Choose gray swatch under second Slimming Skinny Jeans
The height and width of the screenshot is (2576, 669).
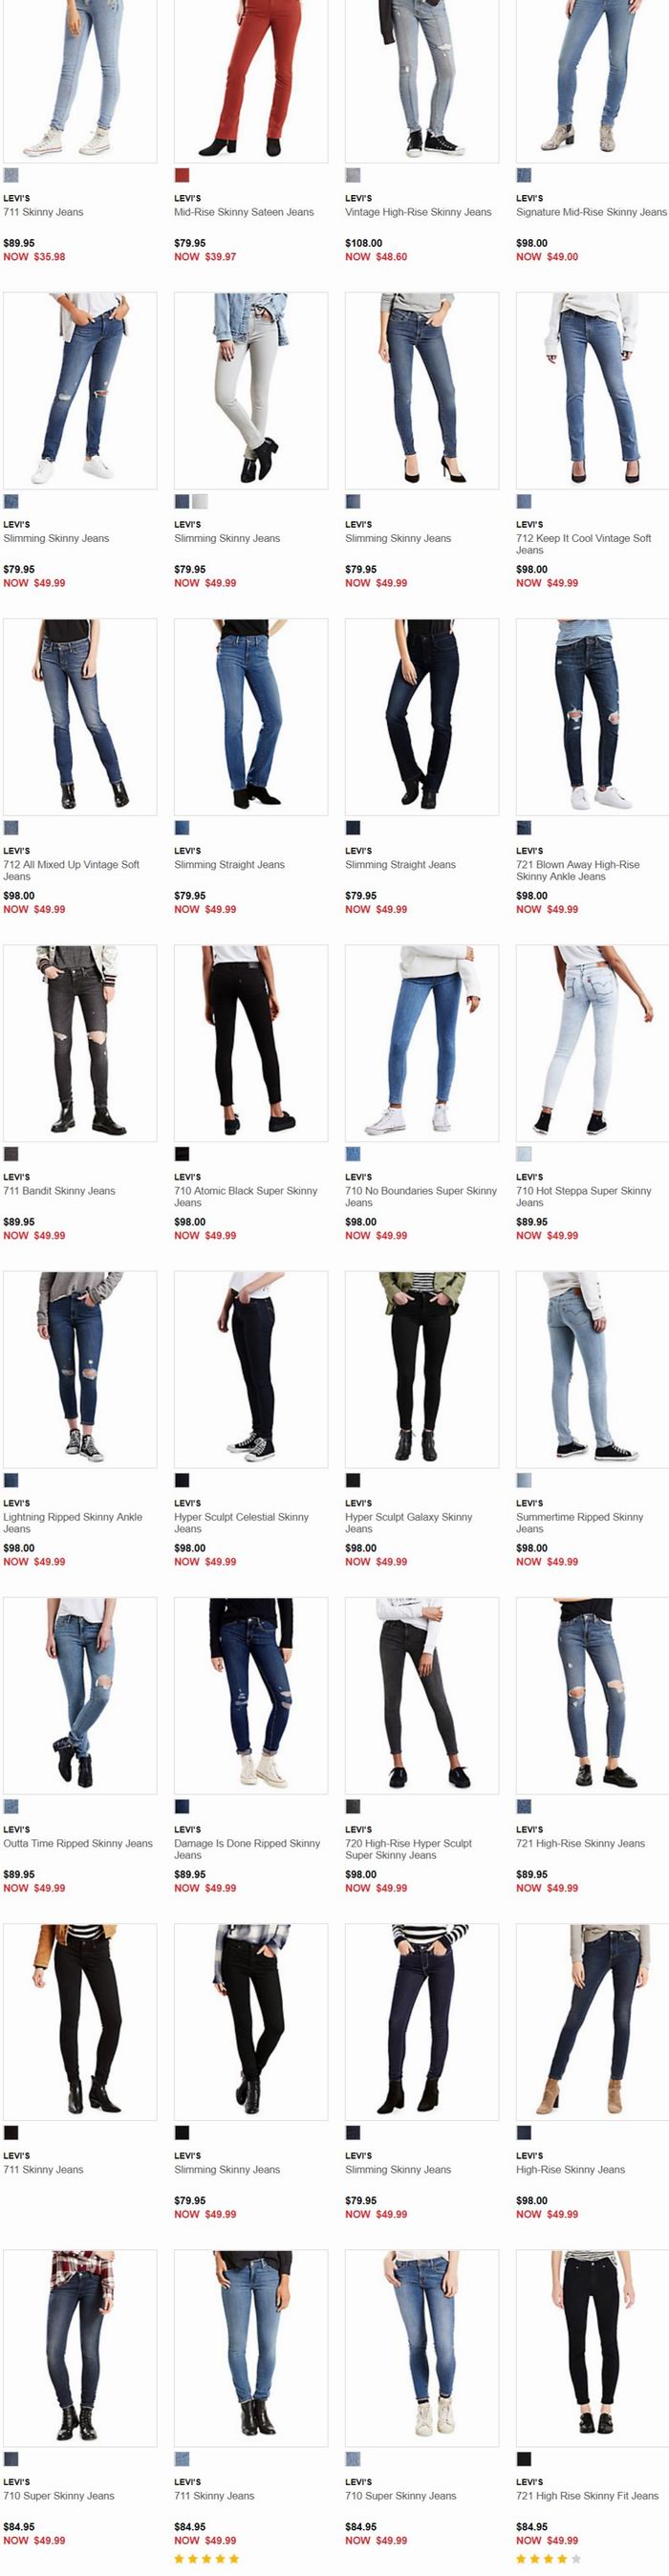(200, 501)
